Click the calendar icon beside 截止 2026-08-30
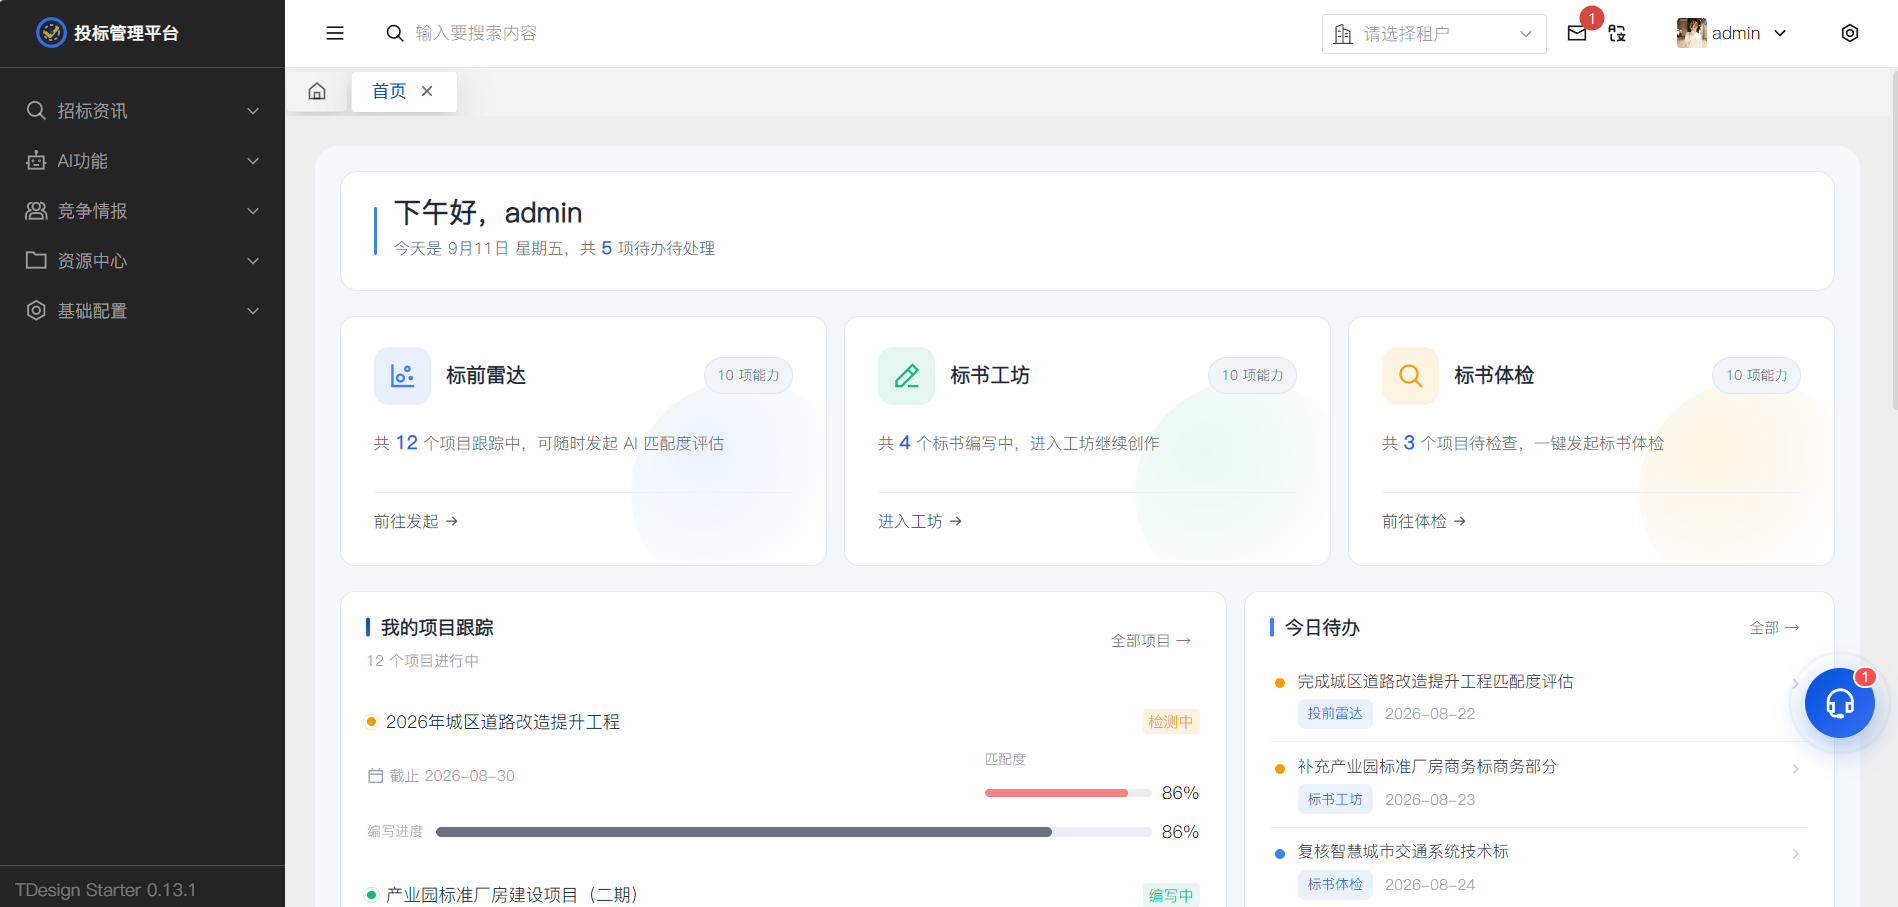The height and width of the screenshot is (907, 1898). click(x=376, y=776)
